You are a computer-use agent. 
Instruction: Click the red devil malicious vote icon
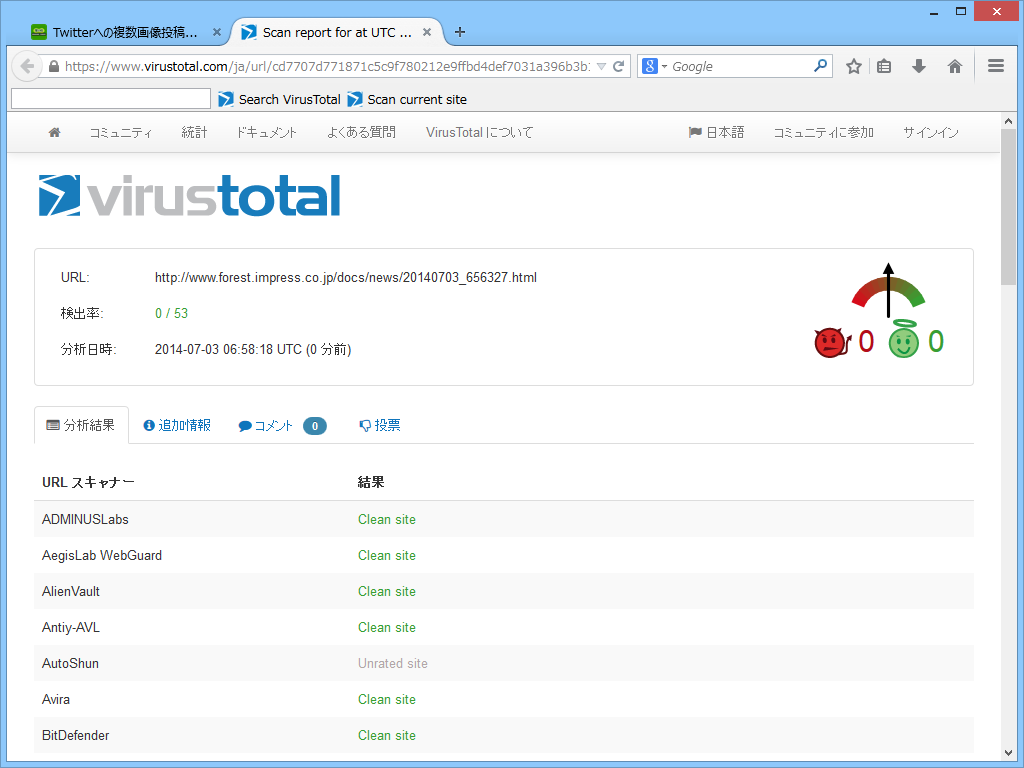click(832, 342)
